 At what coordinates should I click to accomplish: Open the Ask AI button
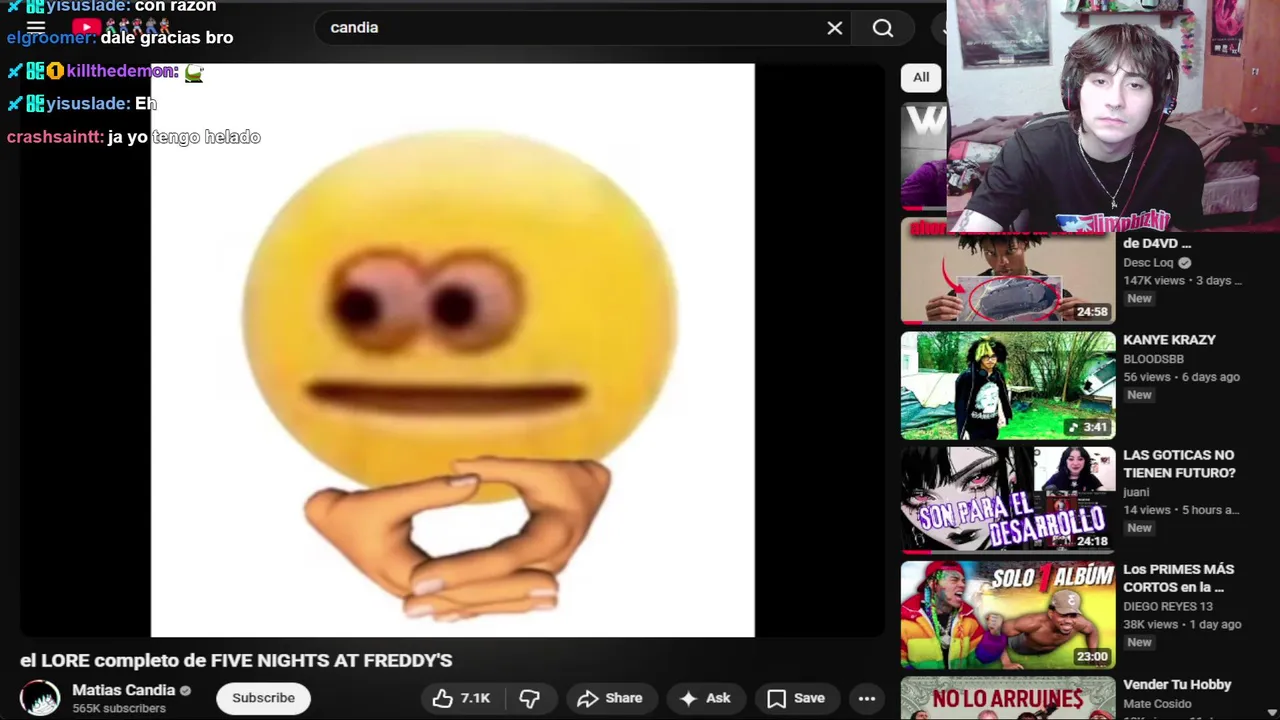(x=705, y=698)
